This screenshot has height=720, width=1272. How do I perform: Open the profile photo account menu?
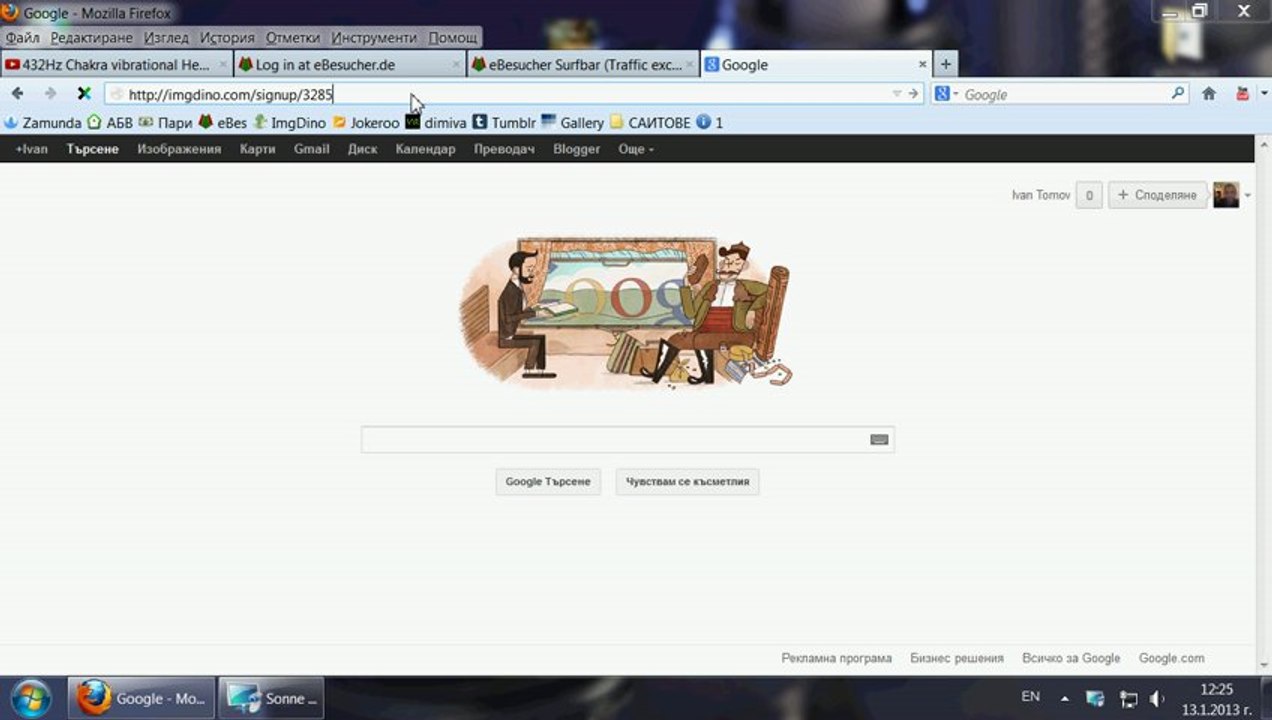tap(1226, 195)
